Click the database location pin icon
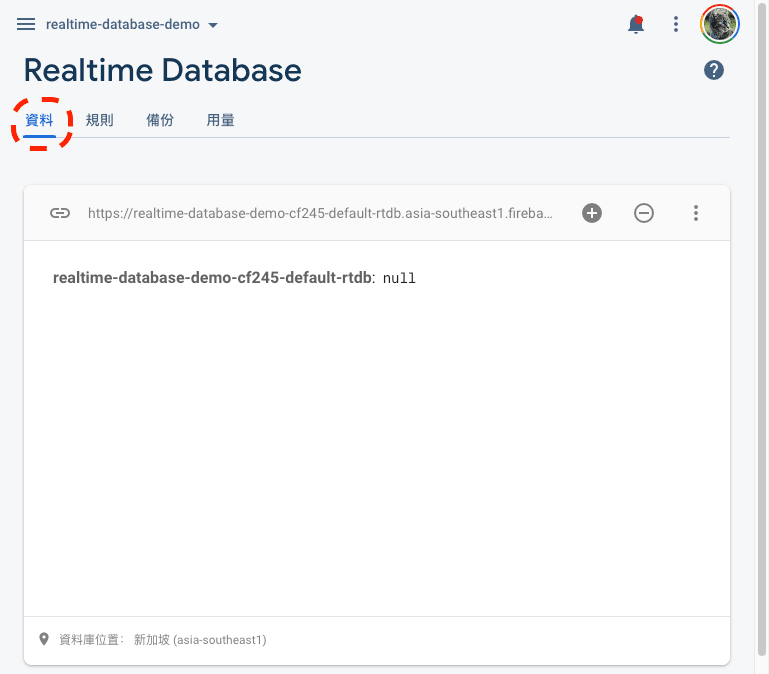This screenshot has width=769, height=674. (44, 639)
